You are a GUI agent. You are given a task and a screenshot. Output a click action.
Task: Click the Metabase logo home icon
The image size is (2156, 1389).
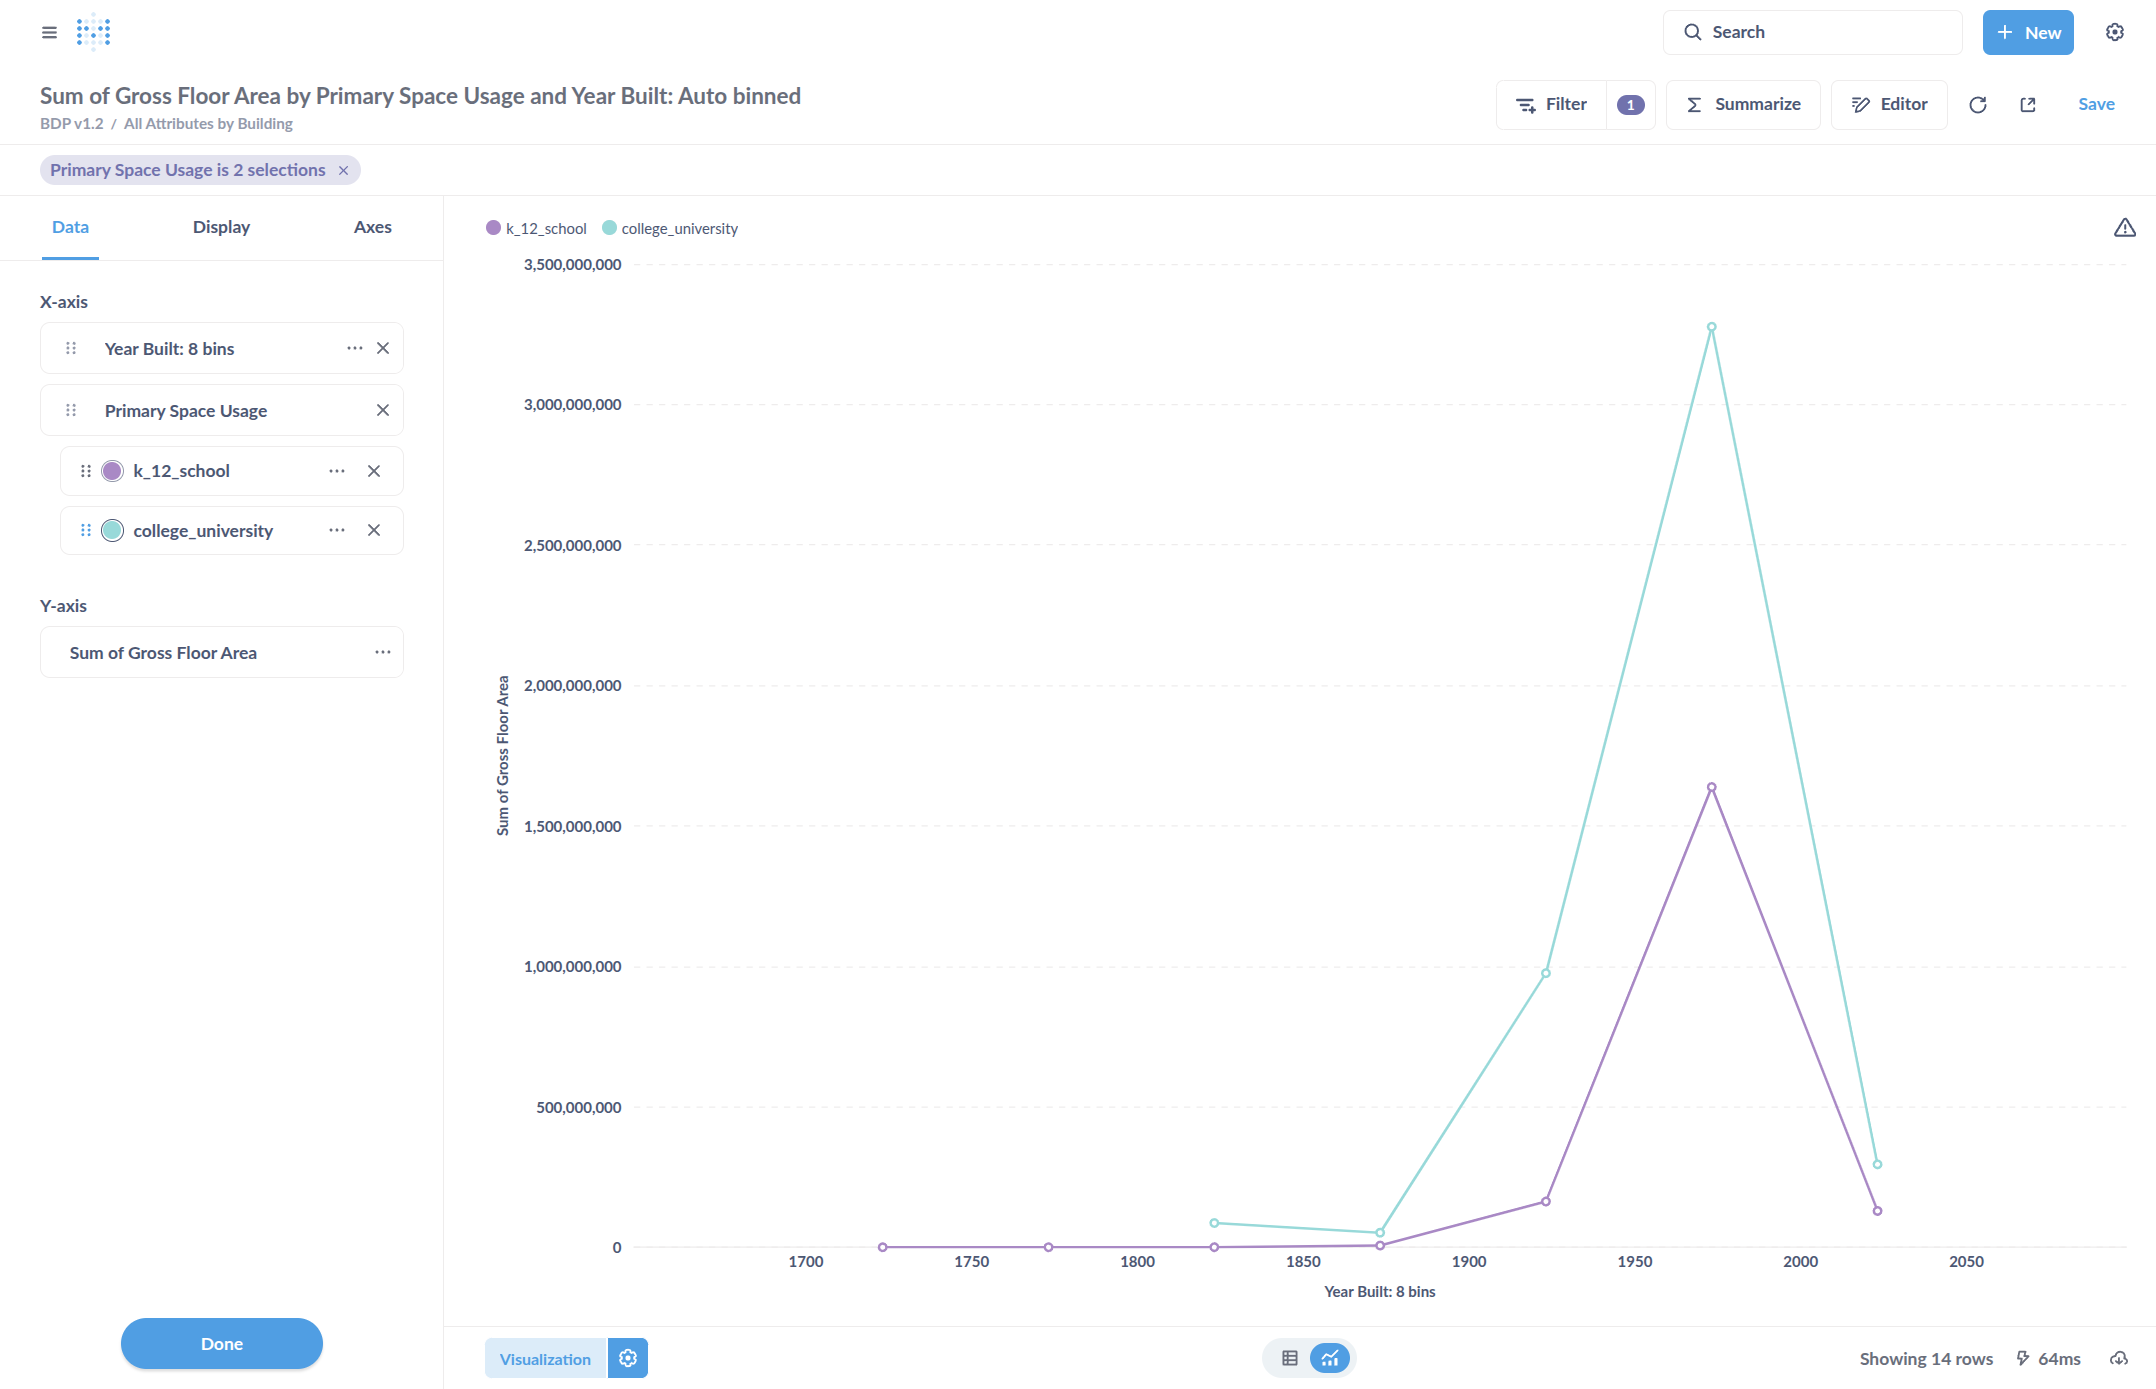93,32
